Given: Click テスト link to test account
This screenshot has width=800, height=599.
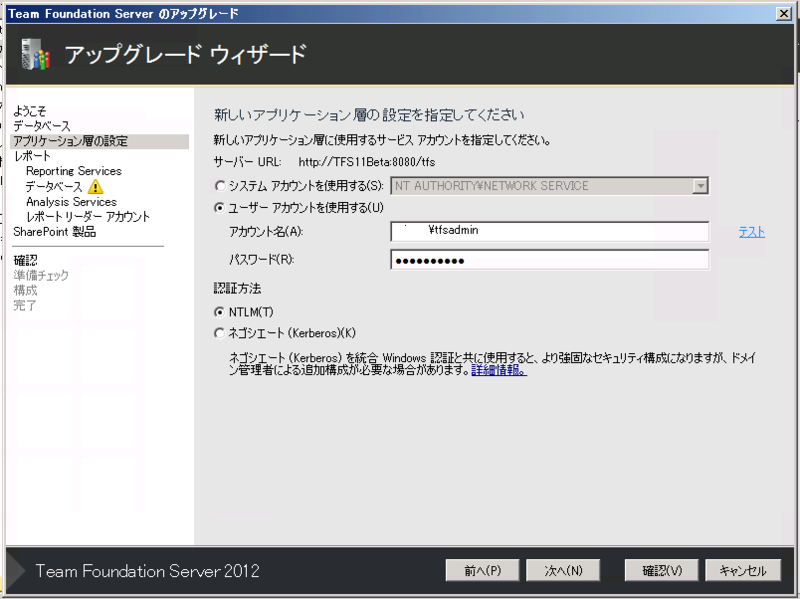Looking at the screenshot, I should 752,232.
